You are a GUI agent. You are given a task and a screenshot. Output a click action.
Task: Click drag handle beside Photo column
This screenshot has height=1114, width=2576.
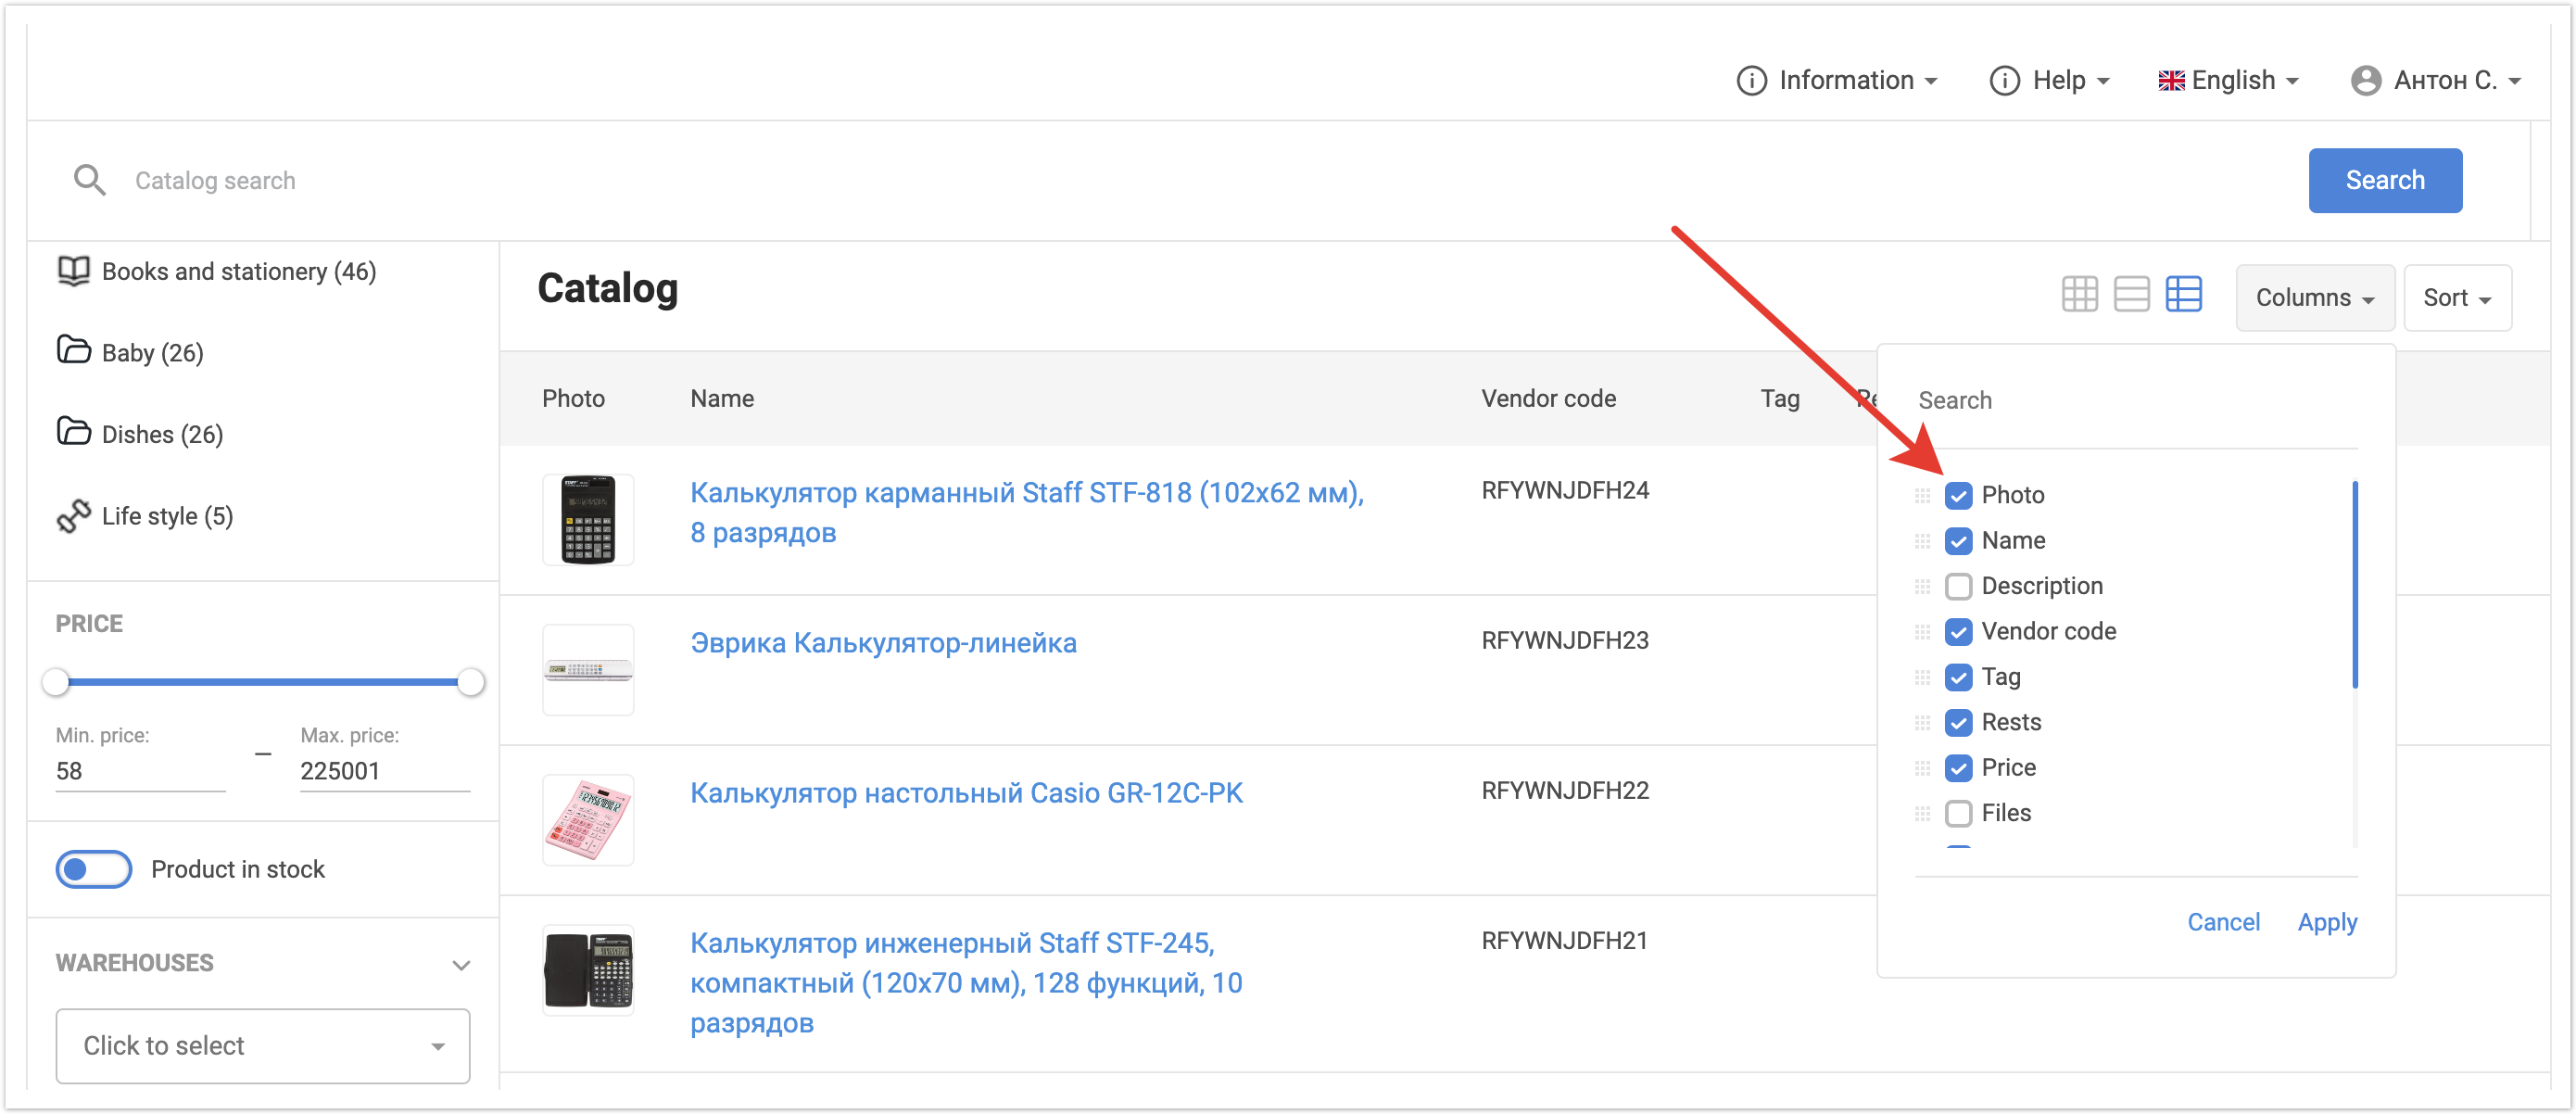1922,496
